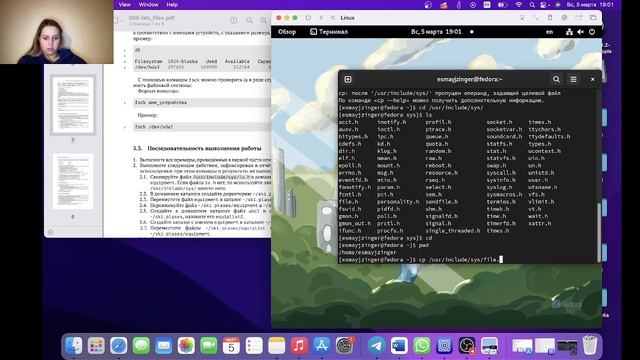Open the Help menu in the menu bar
The width and height of the screenshot is (640, 360).
coord(172,5)
